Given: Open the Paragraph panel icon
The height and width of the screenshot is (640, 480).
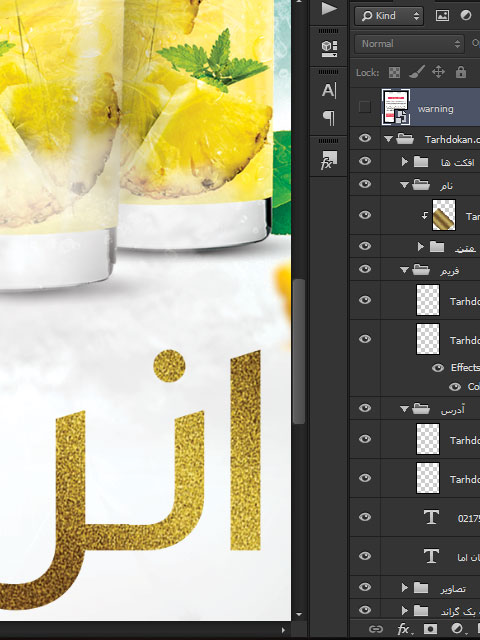Looking at the screenshot, I should point(329,118).
